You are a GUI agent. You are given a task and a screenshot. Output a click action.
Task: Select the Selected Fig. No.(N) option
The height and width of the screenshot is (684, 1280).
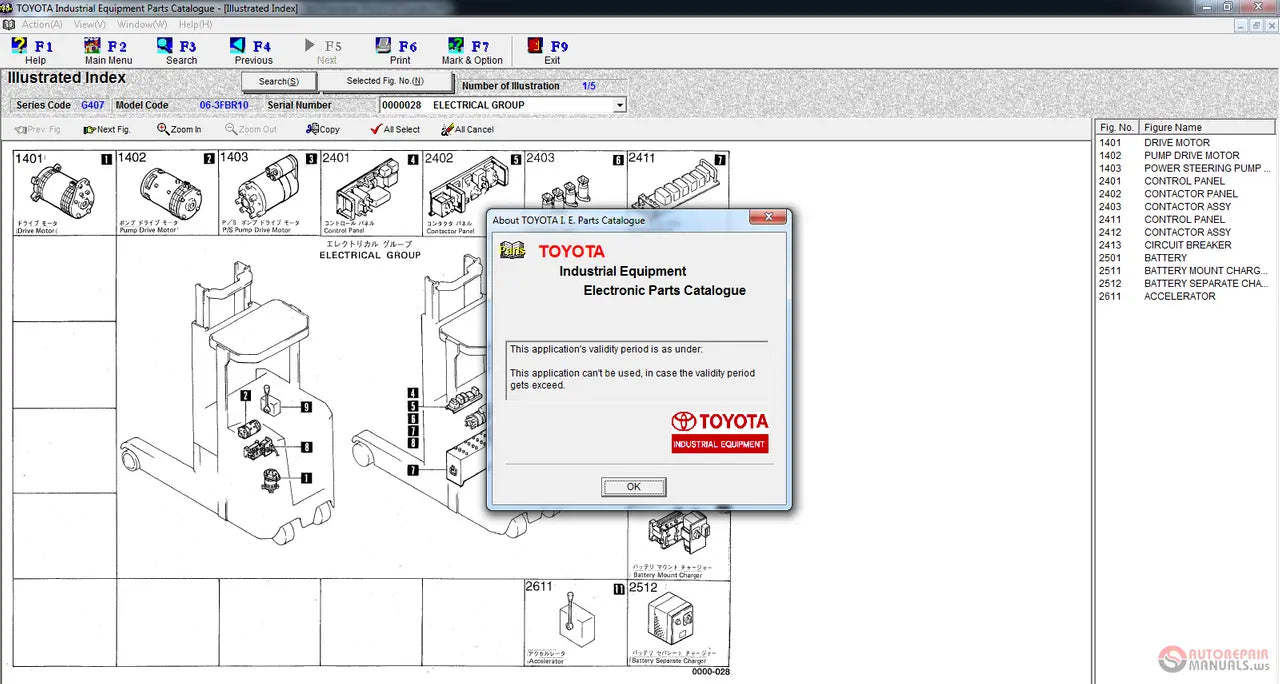tap(387, 81)
